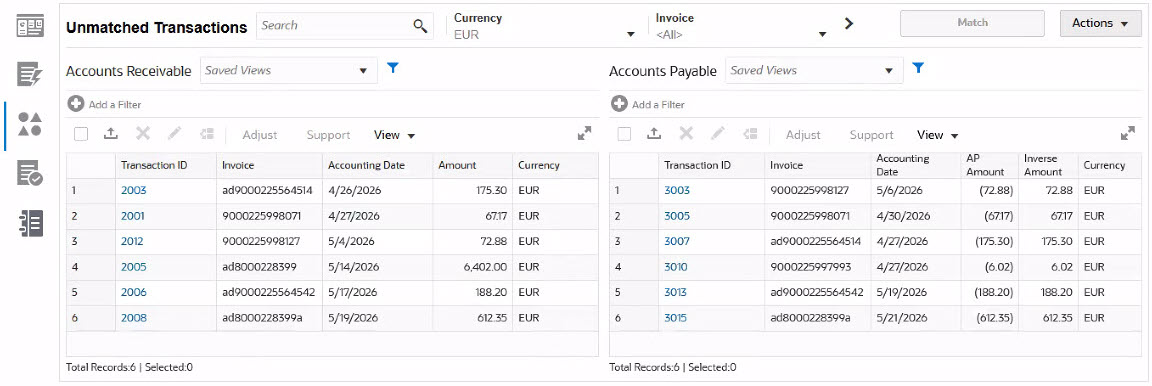Viewport: 1152px width, 386px height.
Task: Open transaction ID 2012 link
Action: coord(132,241)
